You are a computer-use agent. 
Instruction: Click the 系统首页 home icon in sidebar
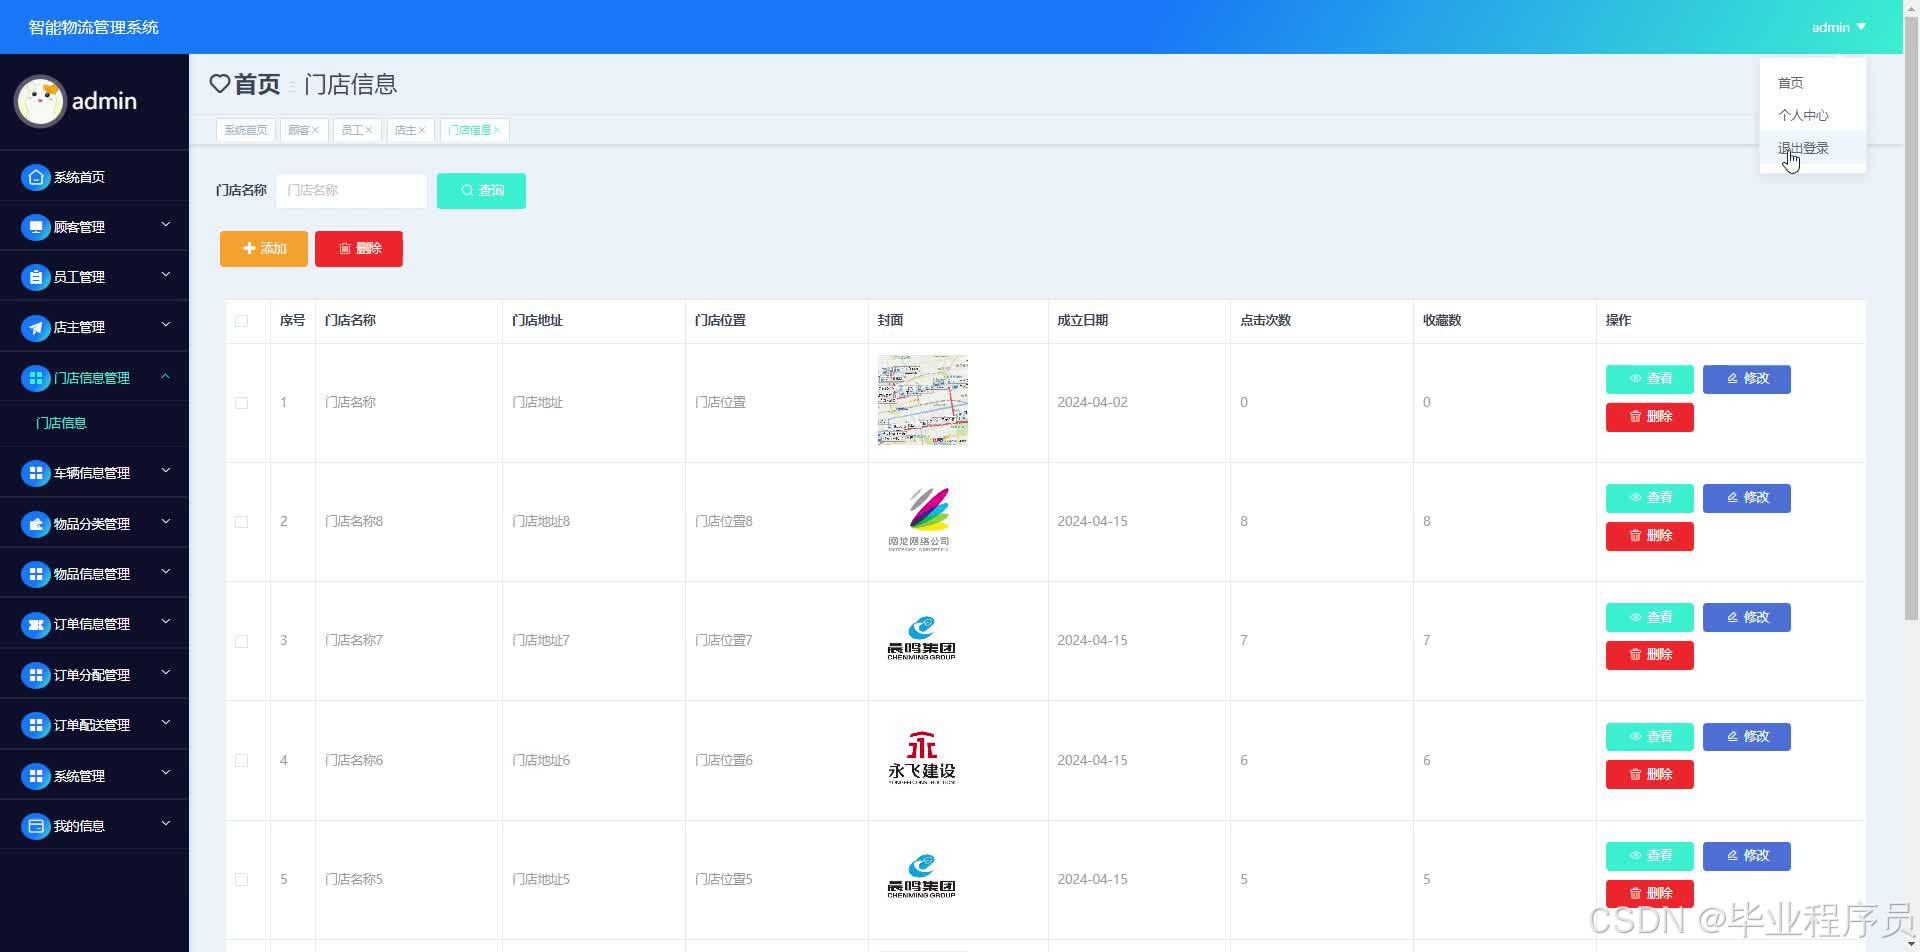pyautogui.click(x=36, y=177)
